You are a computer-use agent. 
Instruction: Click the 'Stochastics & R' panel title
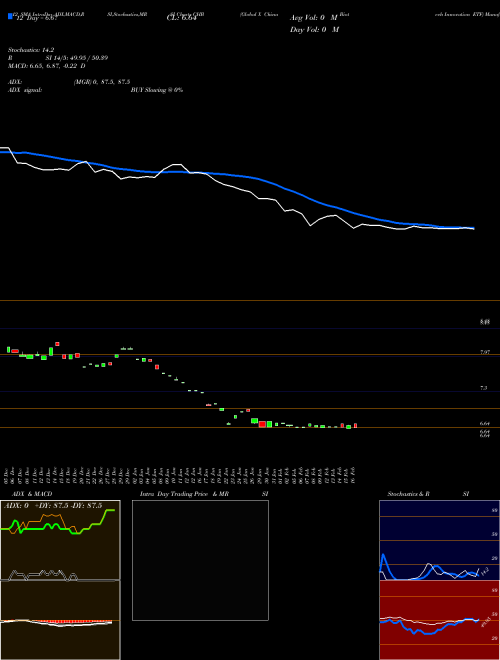(x=408, y=494)
